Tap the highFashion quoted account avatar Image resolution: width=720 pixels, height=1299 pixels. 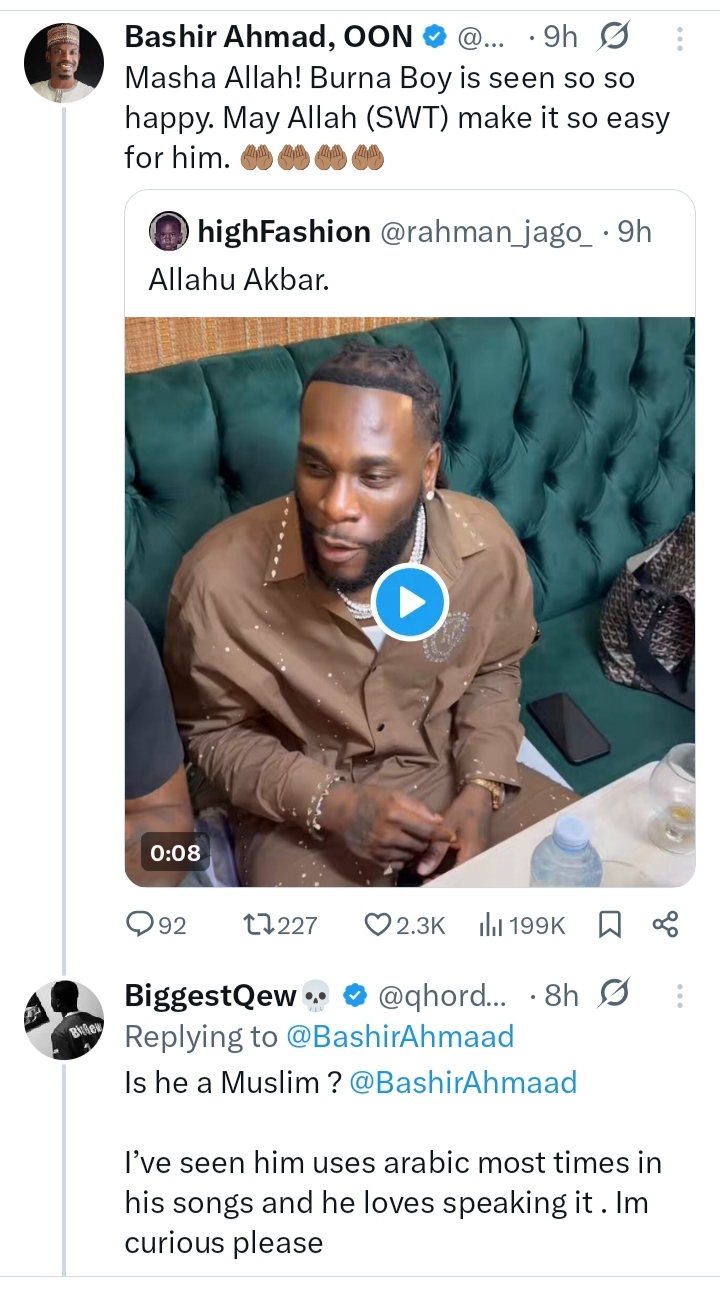(168, 232)
